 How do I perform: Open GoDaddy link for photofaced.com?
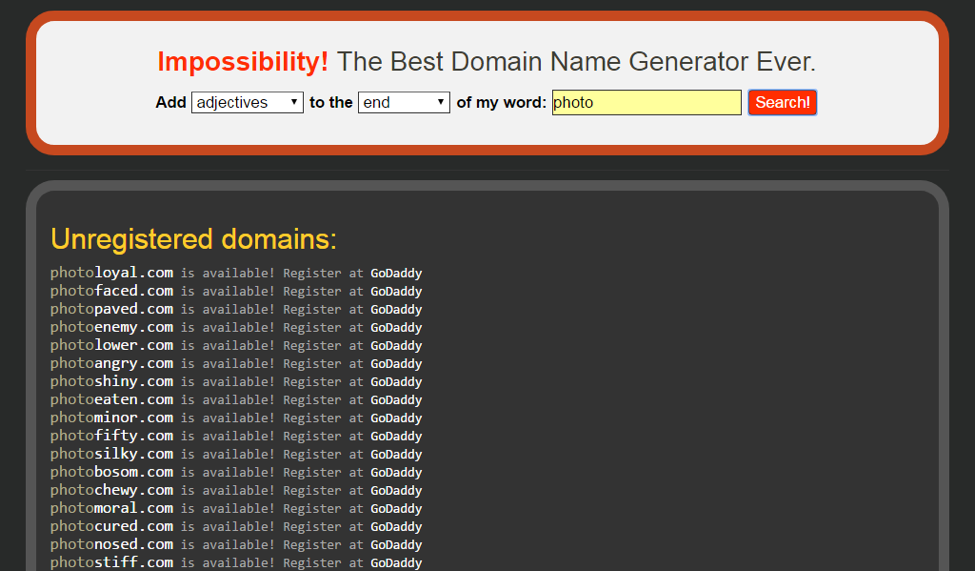point(396,291)
